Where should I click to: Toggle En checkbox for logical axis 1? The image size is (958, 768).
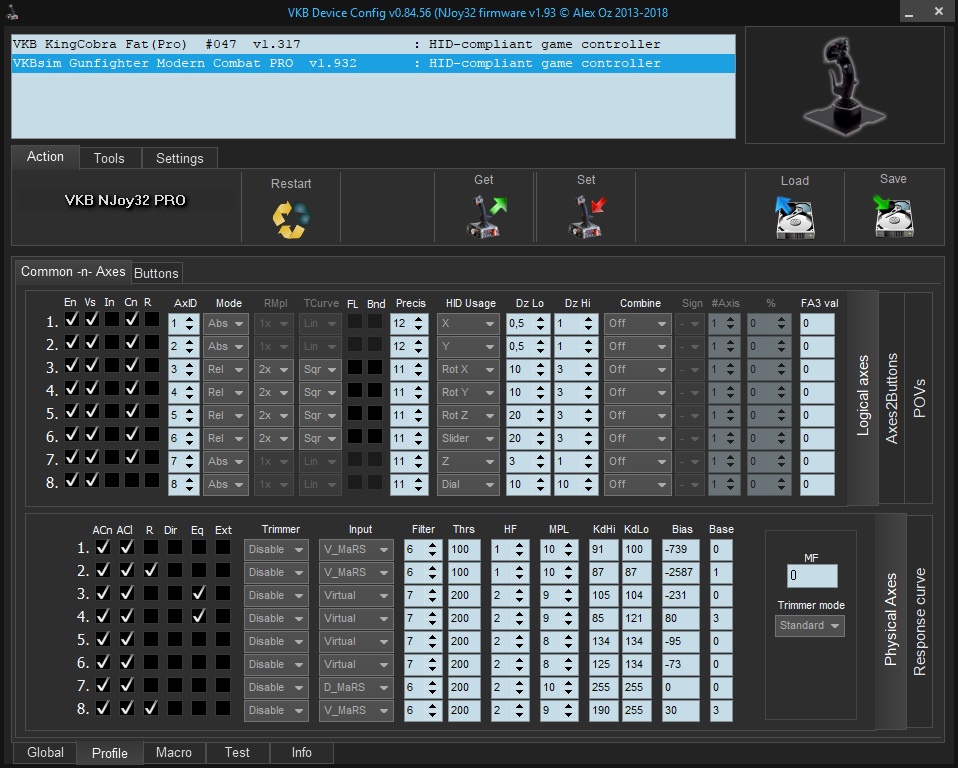click(71, 320)
